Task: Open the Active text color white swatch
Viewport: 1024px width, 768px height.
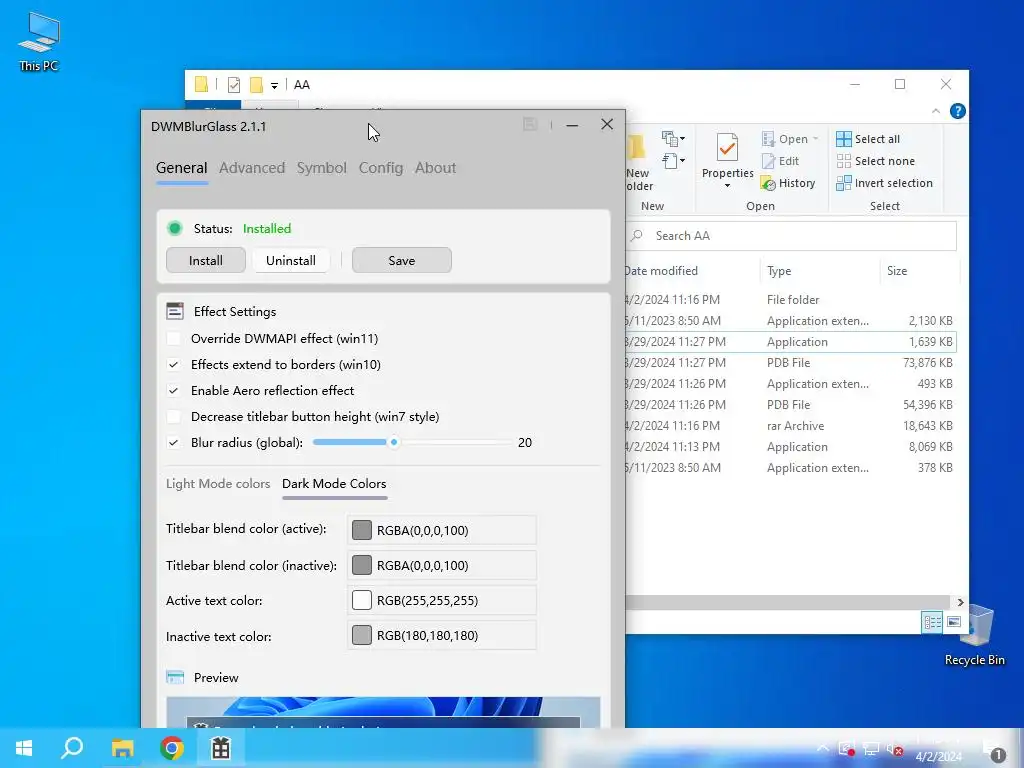Action: pos(362,600)
